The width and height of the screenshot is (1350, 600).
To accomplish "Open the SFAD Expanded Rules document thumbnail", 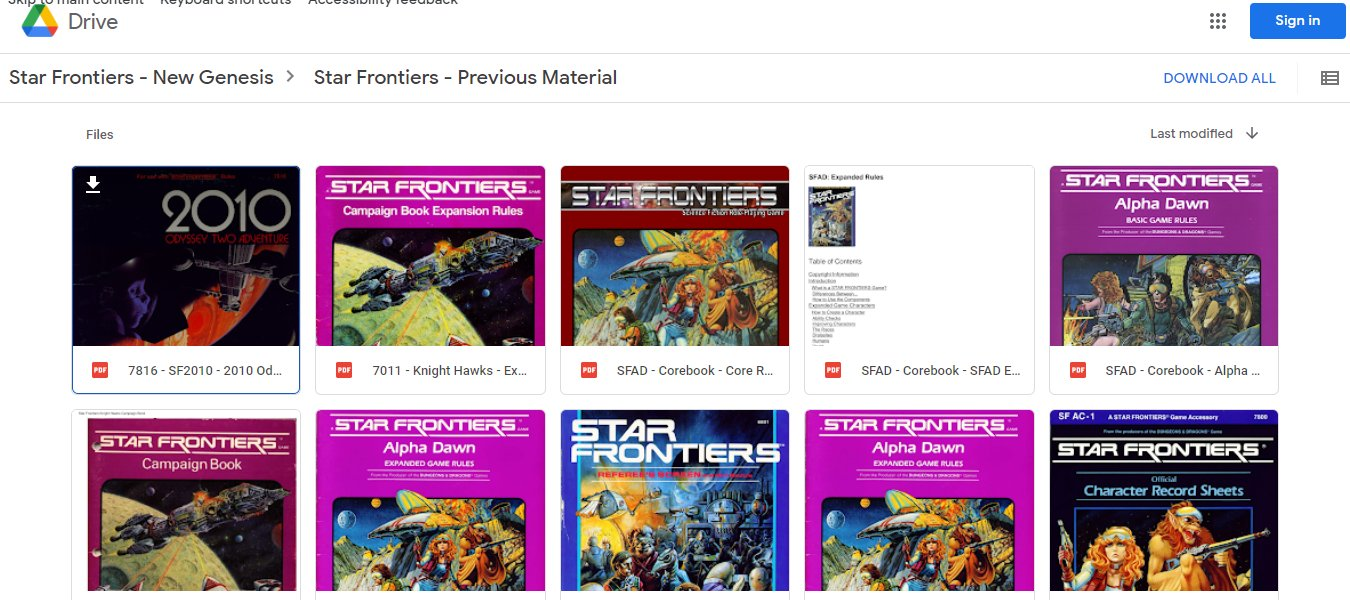I will (919, 256).
